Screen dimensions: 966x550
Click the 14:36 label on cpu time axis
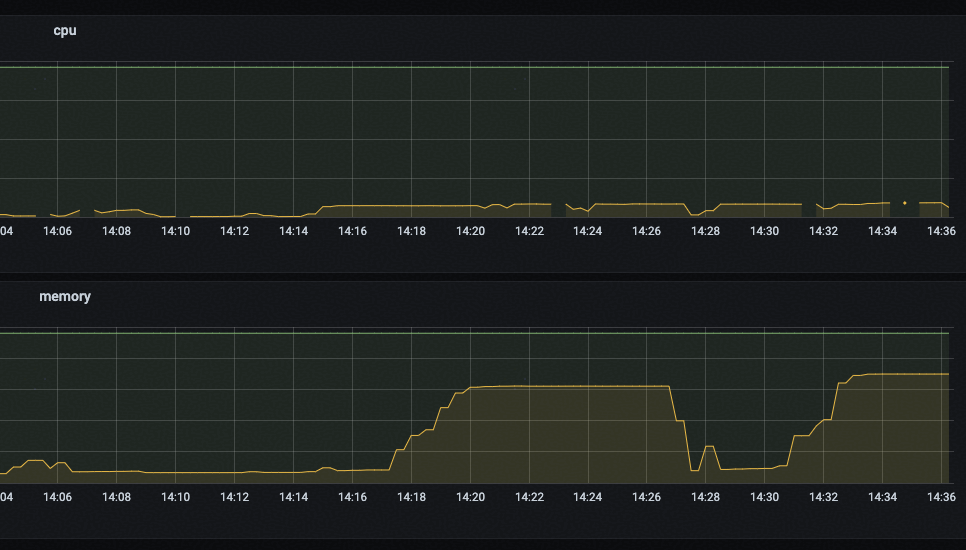coord(942,231)
